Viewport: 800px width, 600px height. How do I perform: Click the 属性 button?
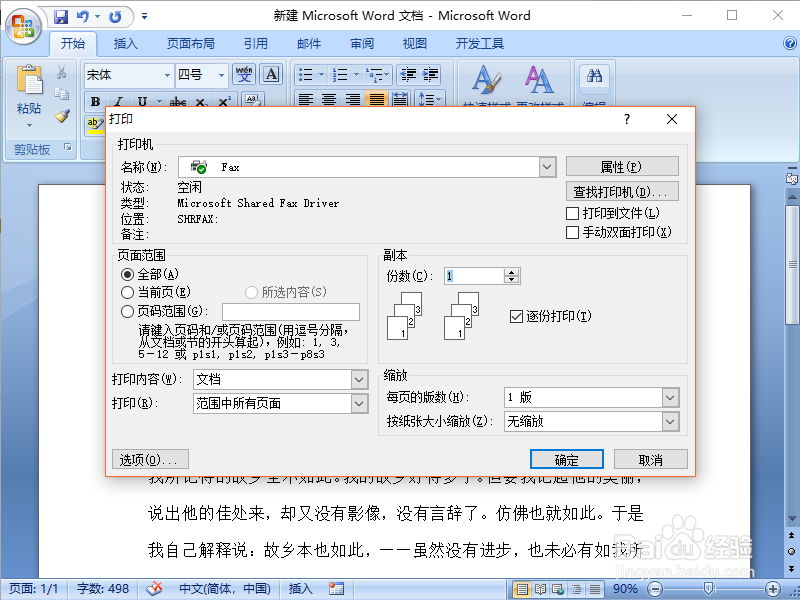click(x=621, y=165)
